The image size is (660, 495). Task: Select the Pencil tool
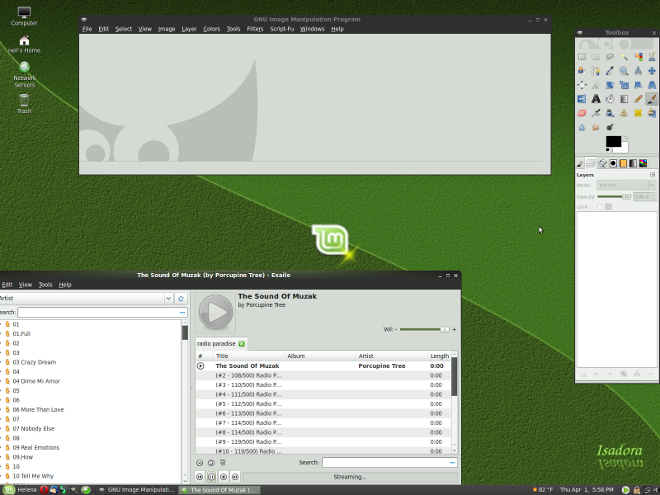click(x=638, y=99)
